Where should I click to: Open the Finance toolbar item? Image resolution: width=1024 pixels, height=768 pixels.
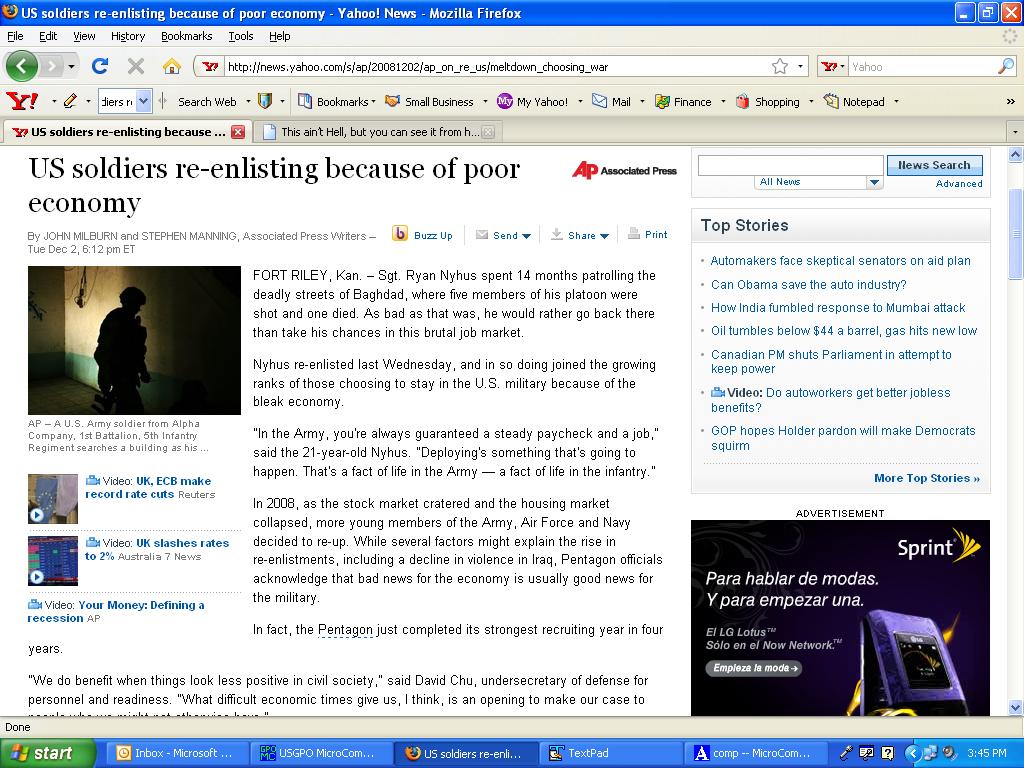[x=683, y=101]
